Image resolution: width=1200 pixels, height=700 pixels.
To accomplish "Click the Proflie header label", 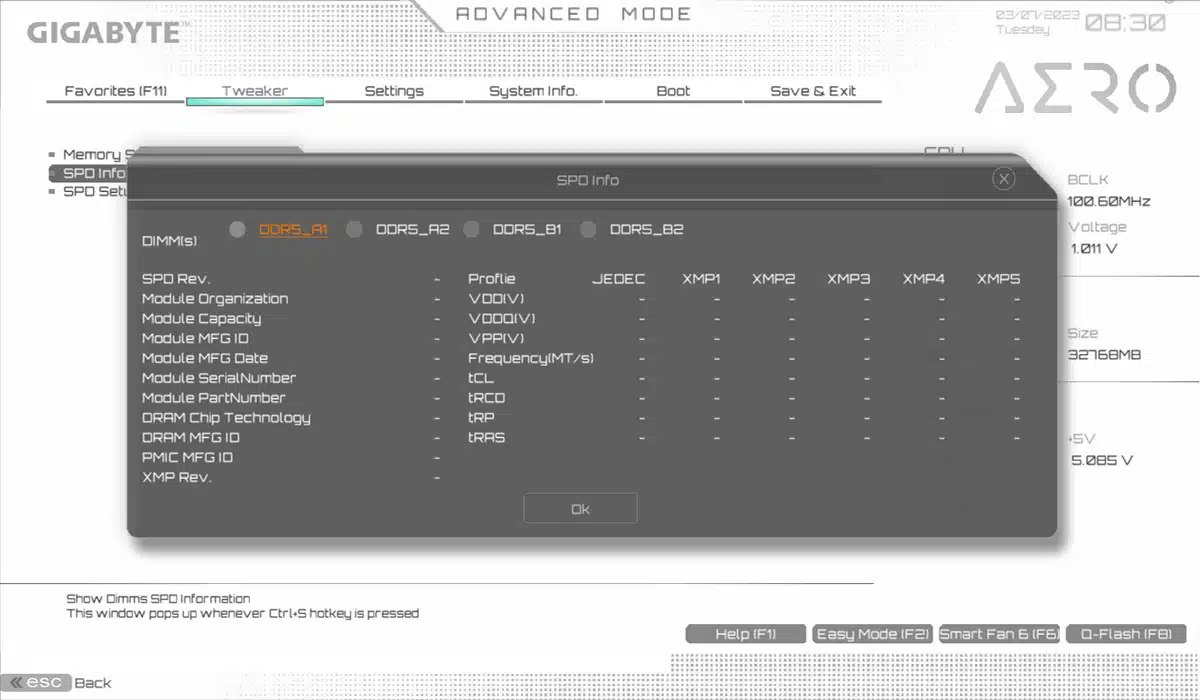I will pos(492,279).
